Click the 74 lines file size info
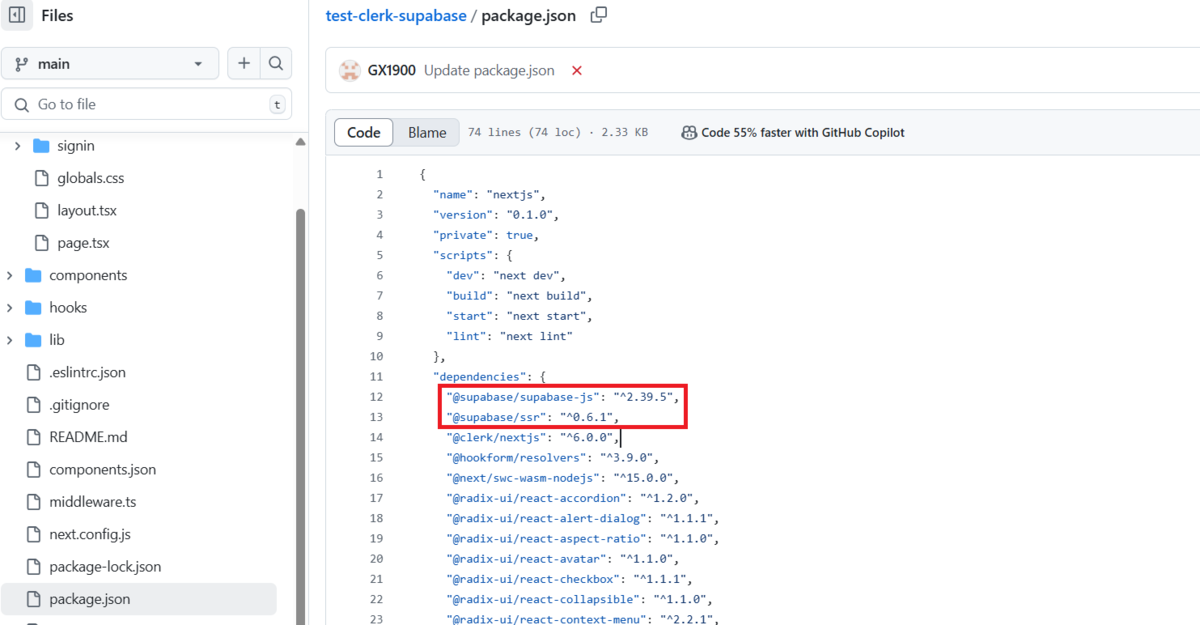Image resolution: width=1200 pixels, height=625 pixels. pyautogui.click(x=557, y=132)
